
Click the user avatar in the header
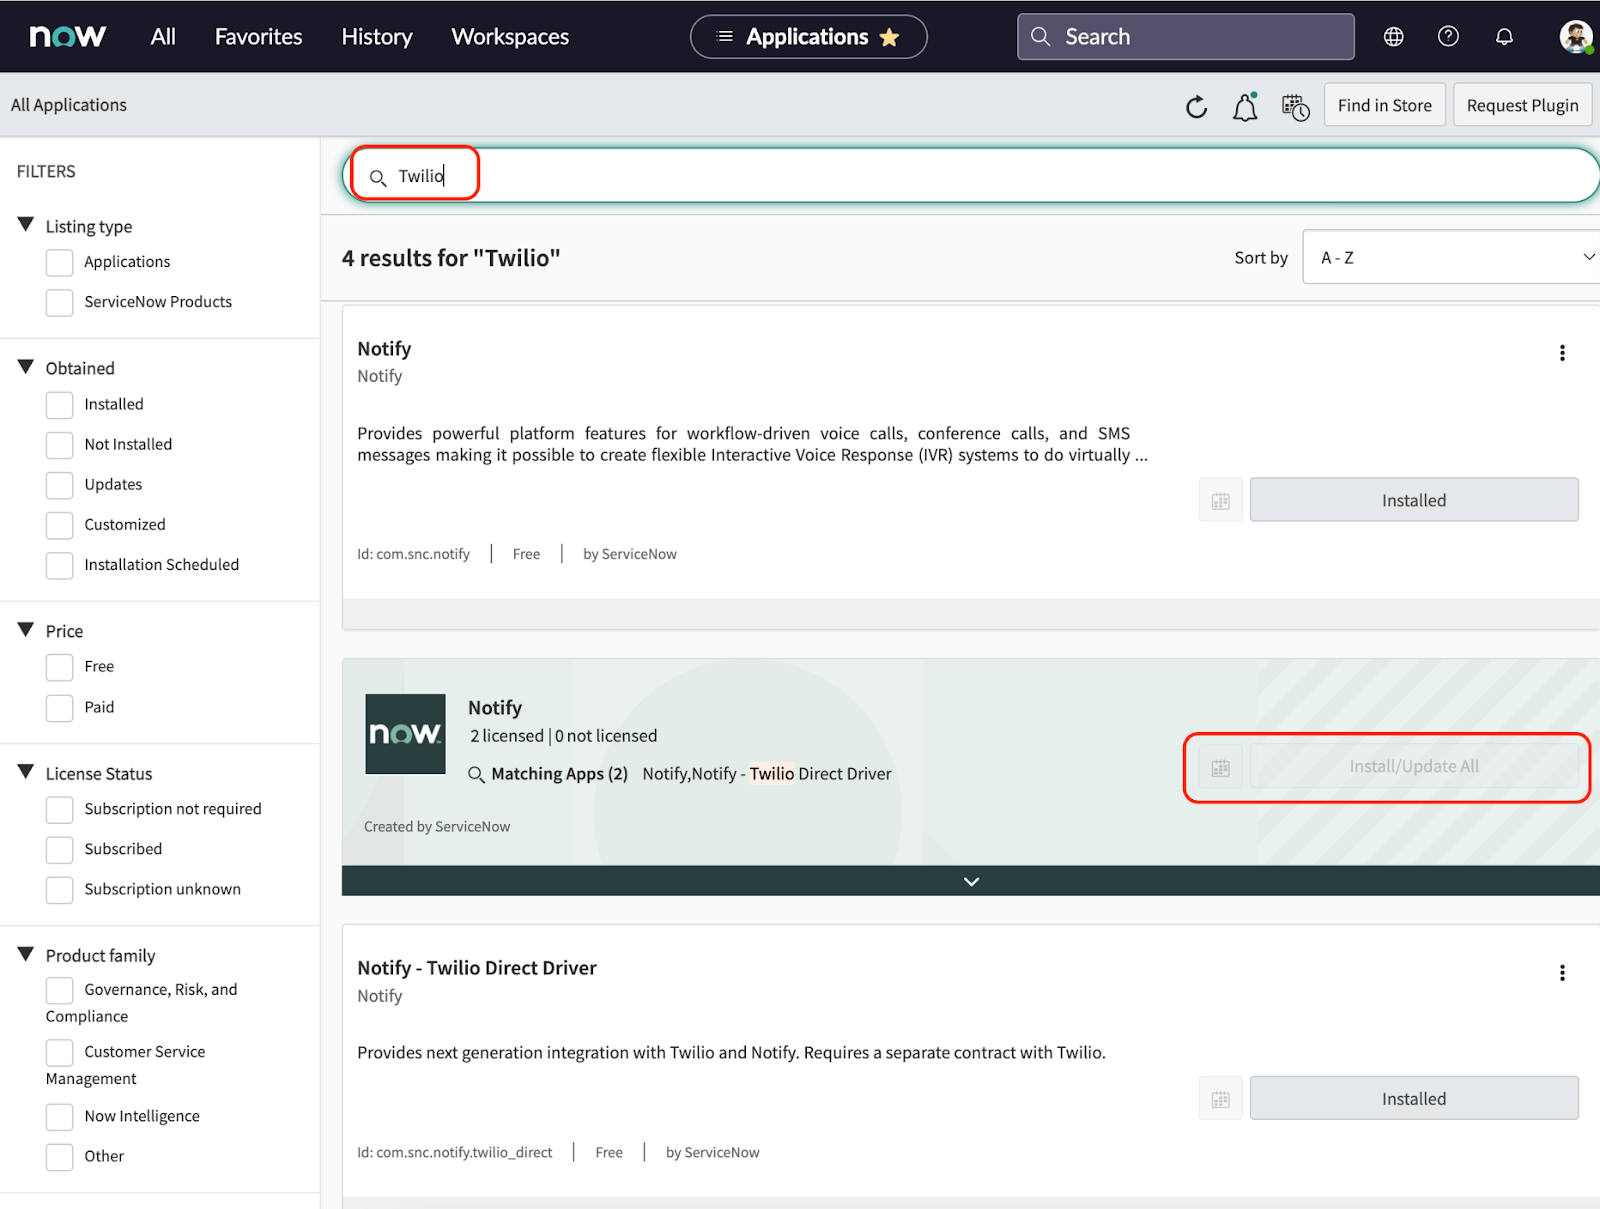[1573, 36]
